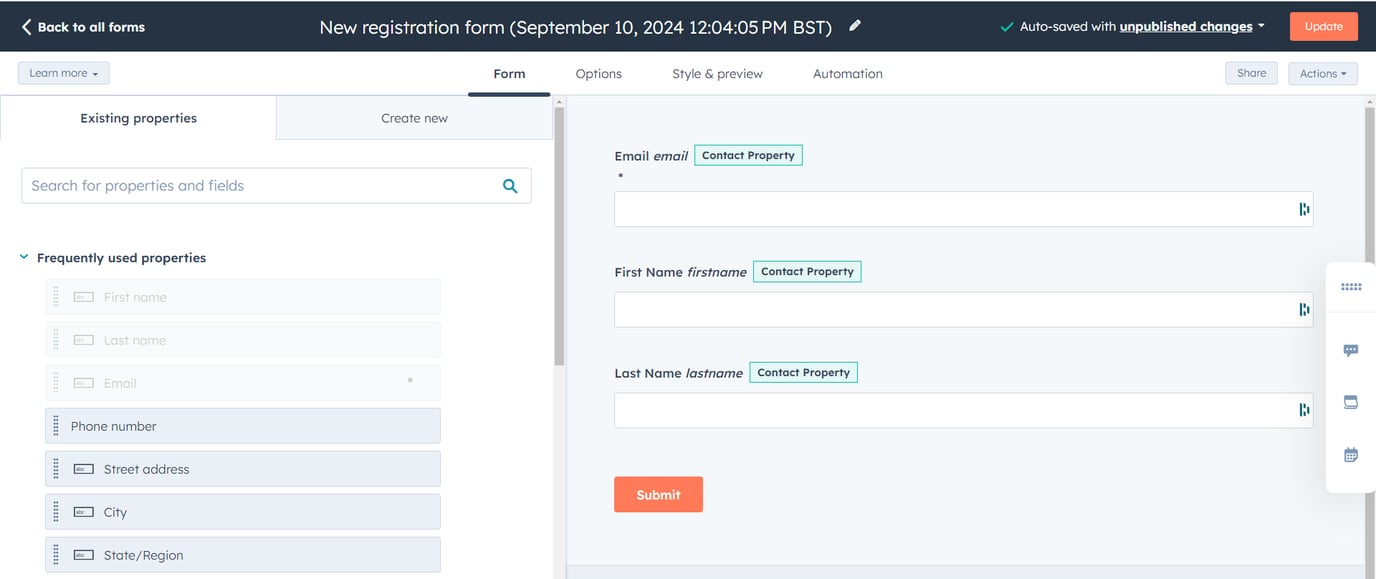Click the edit icon in the First Name field
1376x579 pixels.
1302,310
